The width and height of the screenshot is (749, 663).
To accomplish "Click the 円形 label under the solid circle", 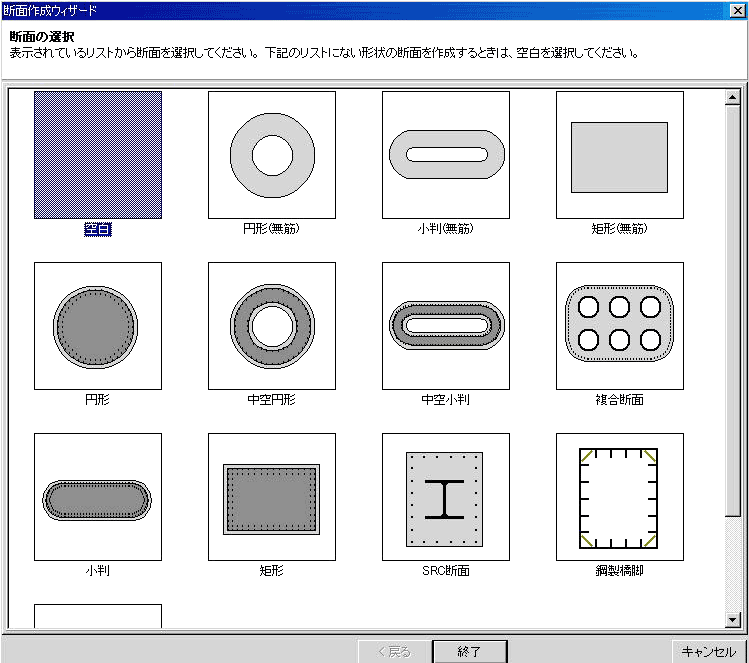I will [x=97, y=399].
